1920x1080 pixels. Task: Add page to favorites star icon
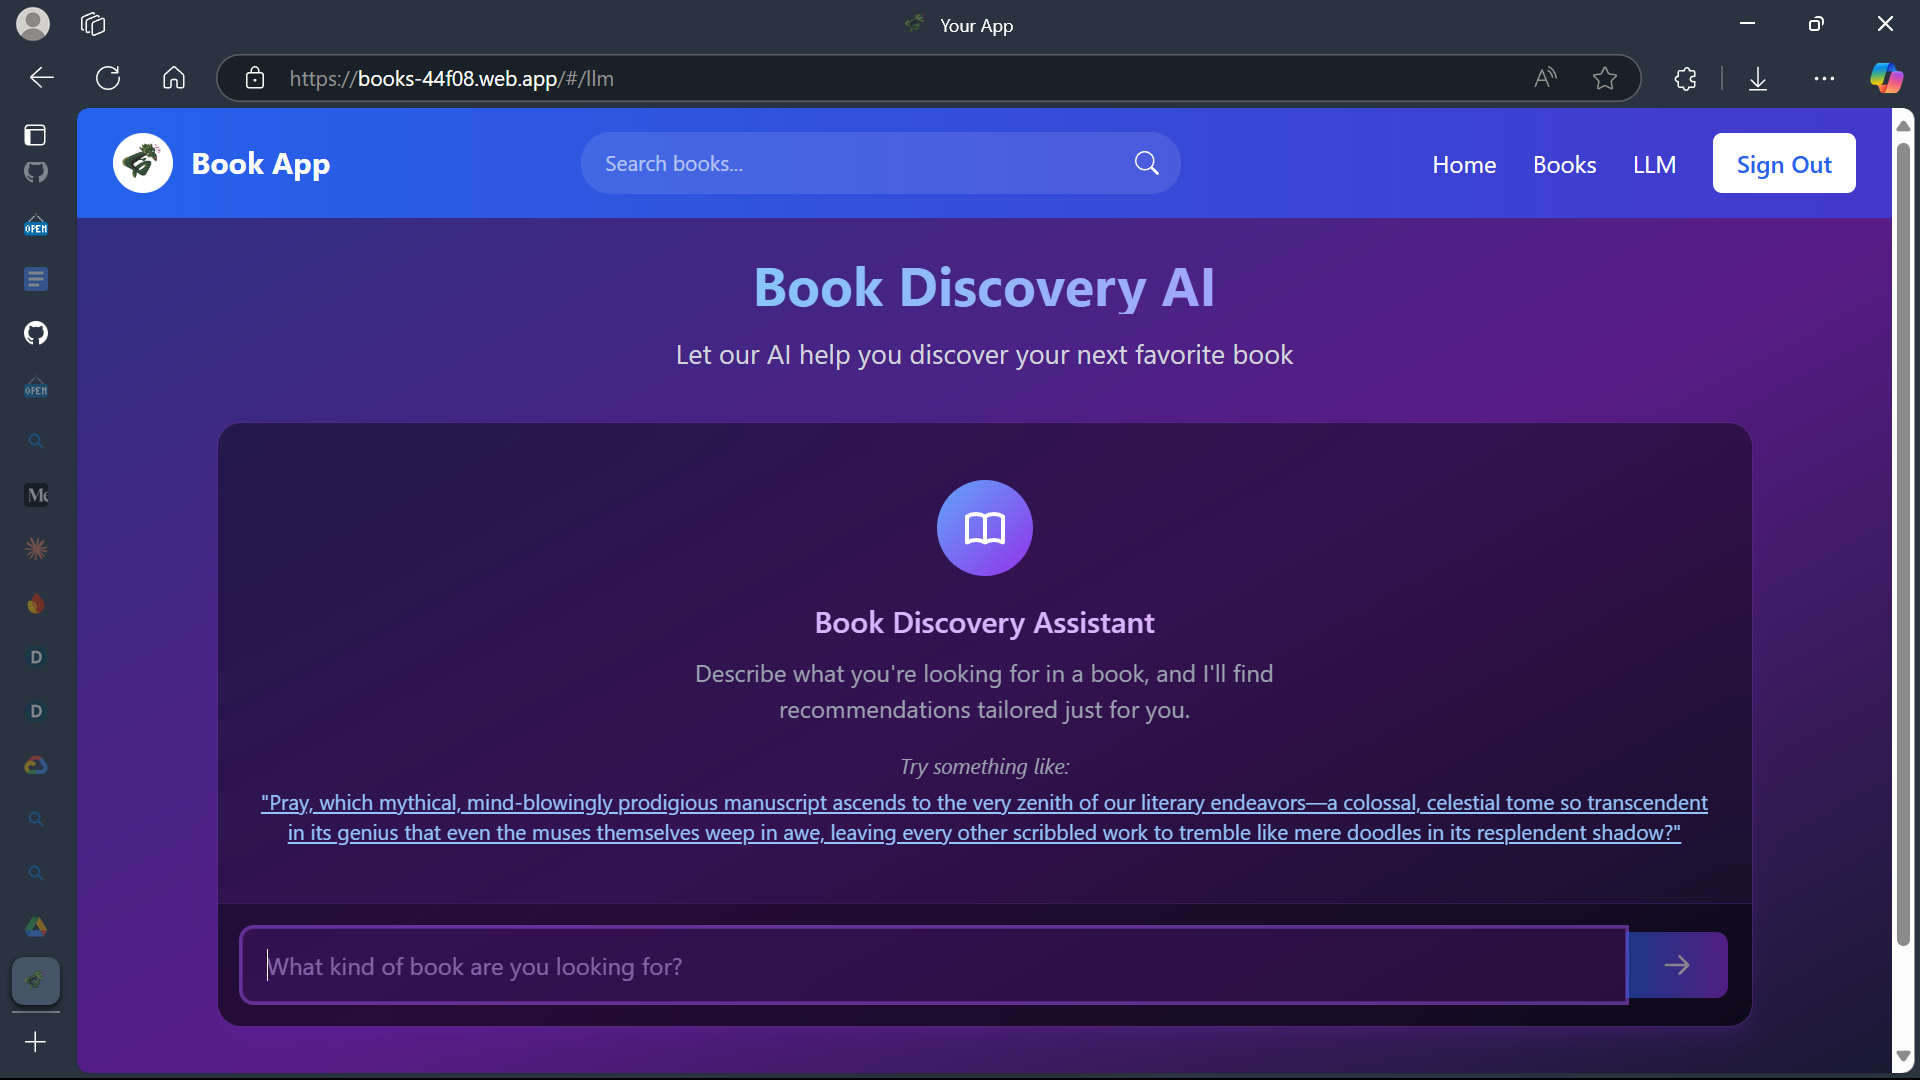pyautogui.click(x=1605, y=78)
